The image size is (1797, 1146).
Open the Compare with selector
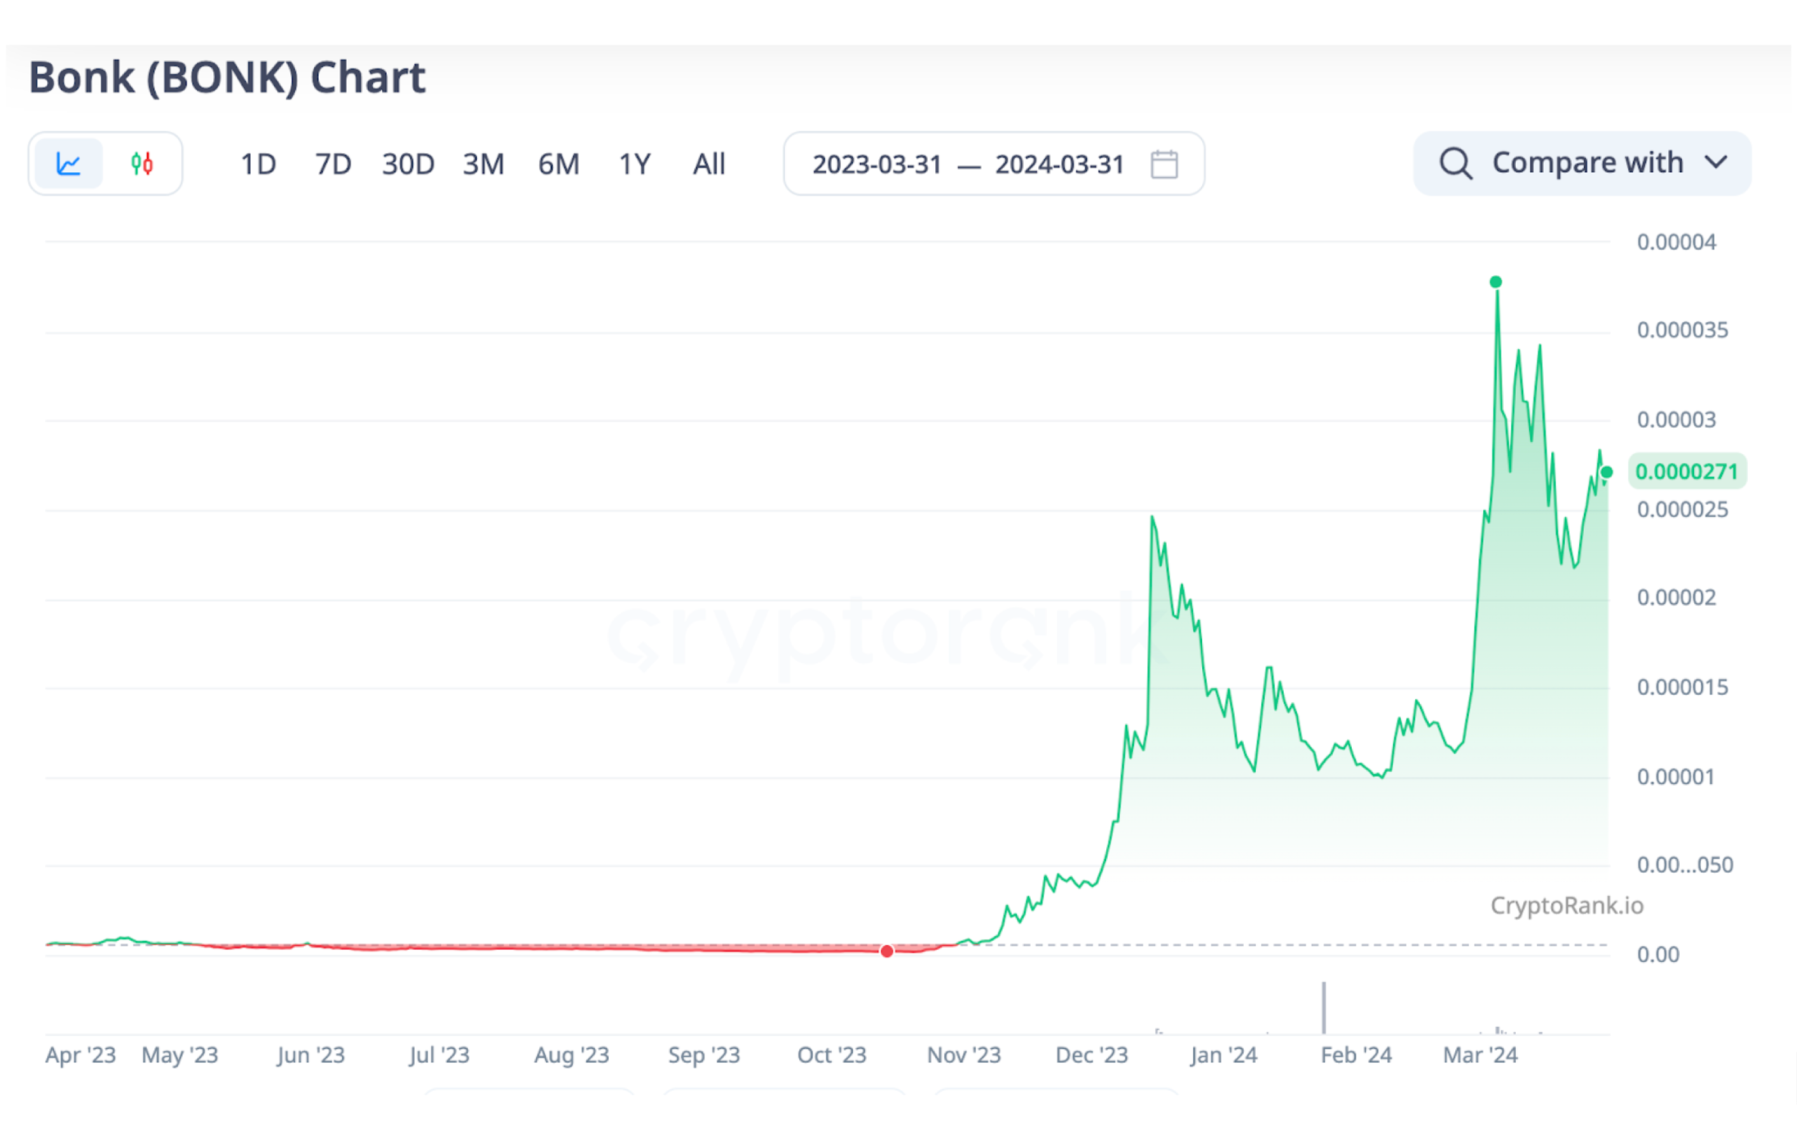tap(1582, 163)
